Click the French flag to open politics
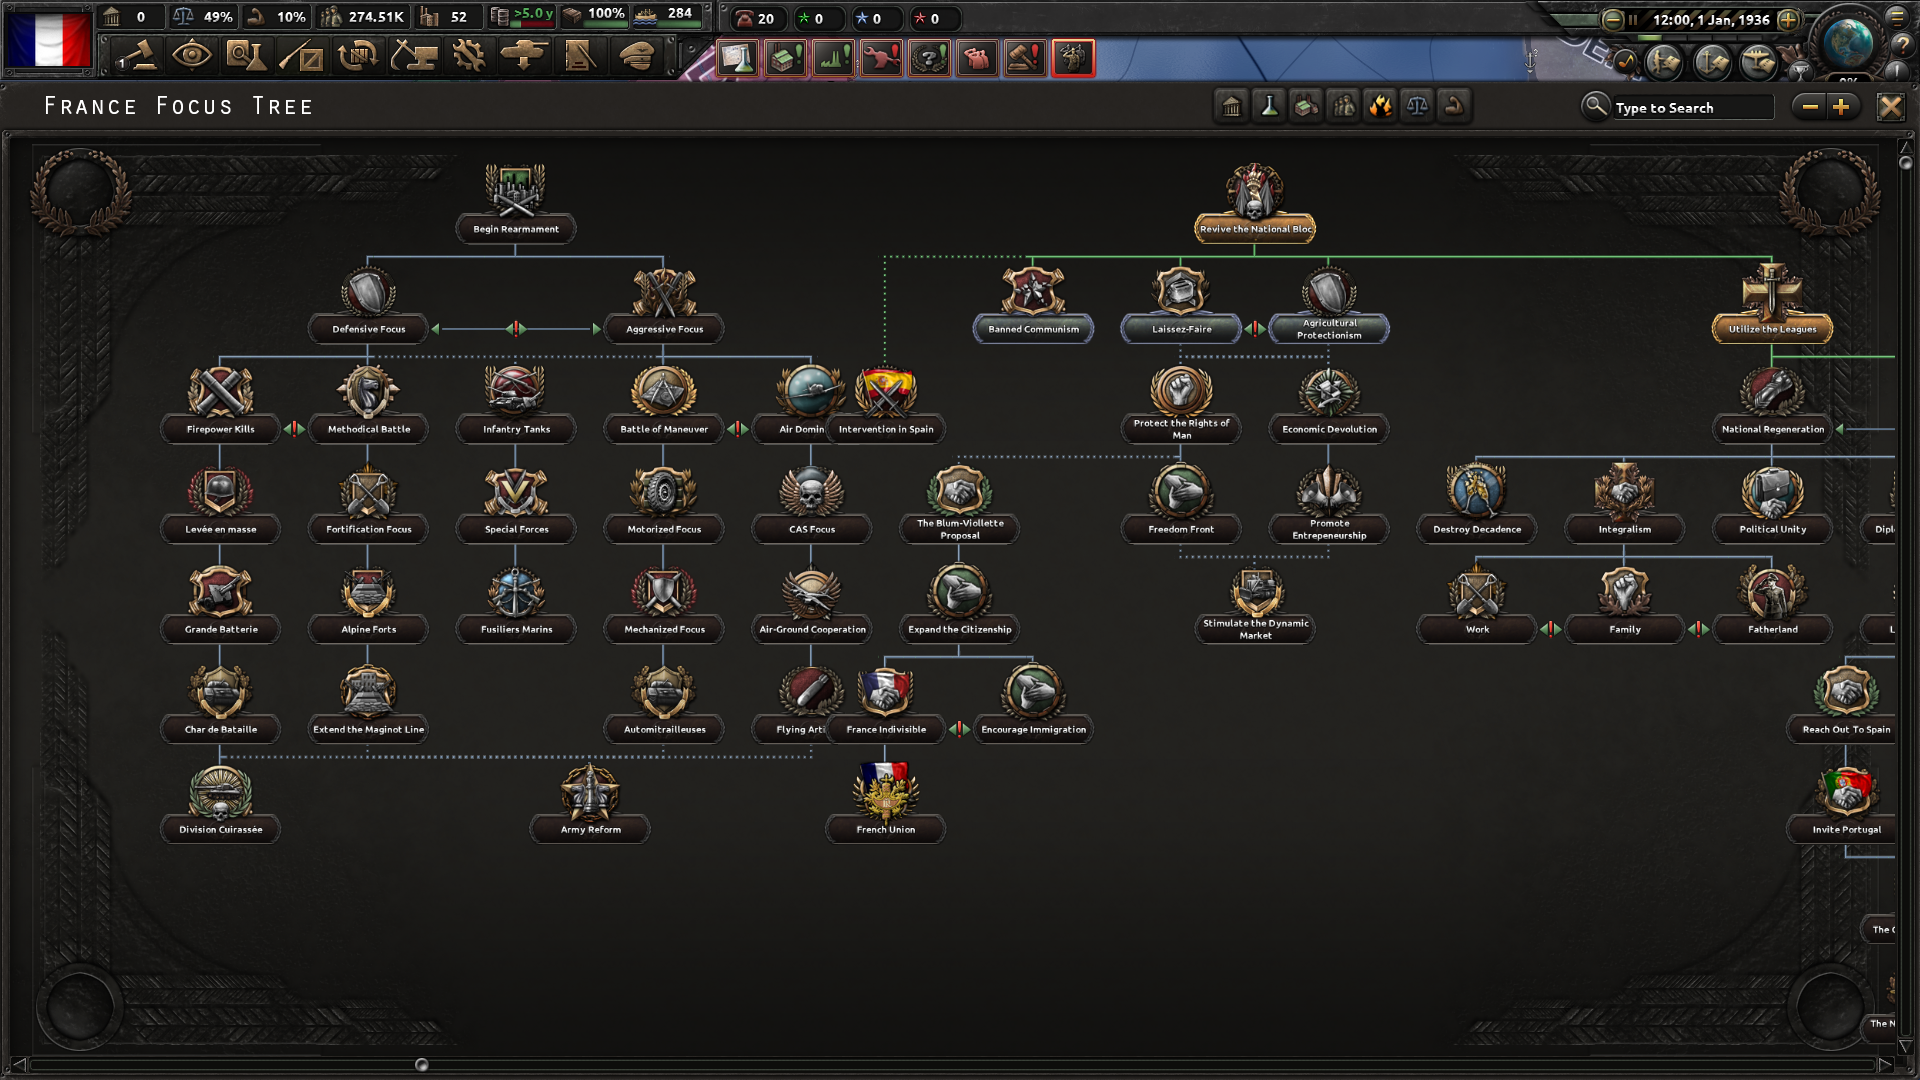This screenshot has height=1080, width=1920. point(49,40)
